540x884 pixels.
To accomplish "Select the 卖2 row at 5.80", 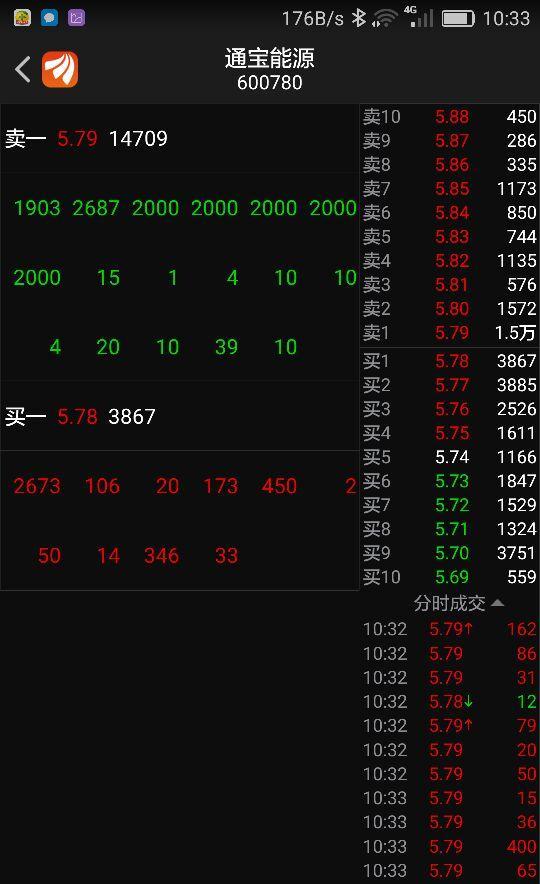I will [x=449, y=309].
